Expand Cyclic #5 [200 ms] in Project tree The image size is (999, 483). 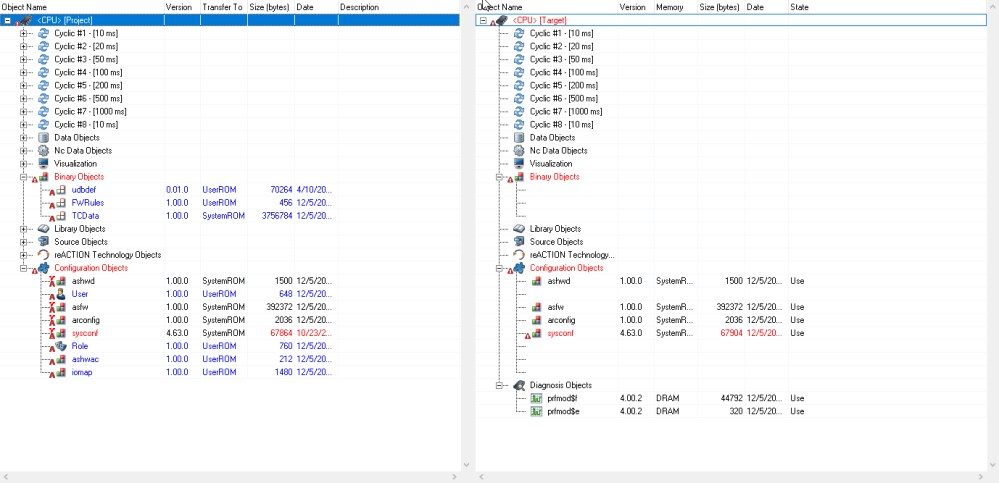click(24, 85)
